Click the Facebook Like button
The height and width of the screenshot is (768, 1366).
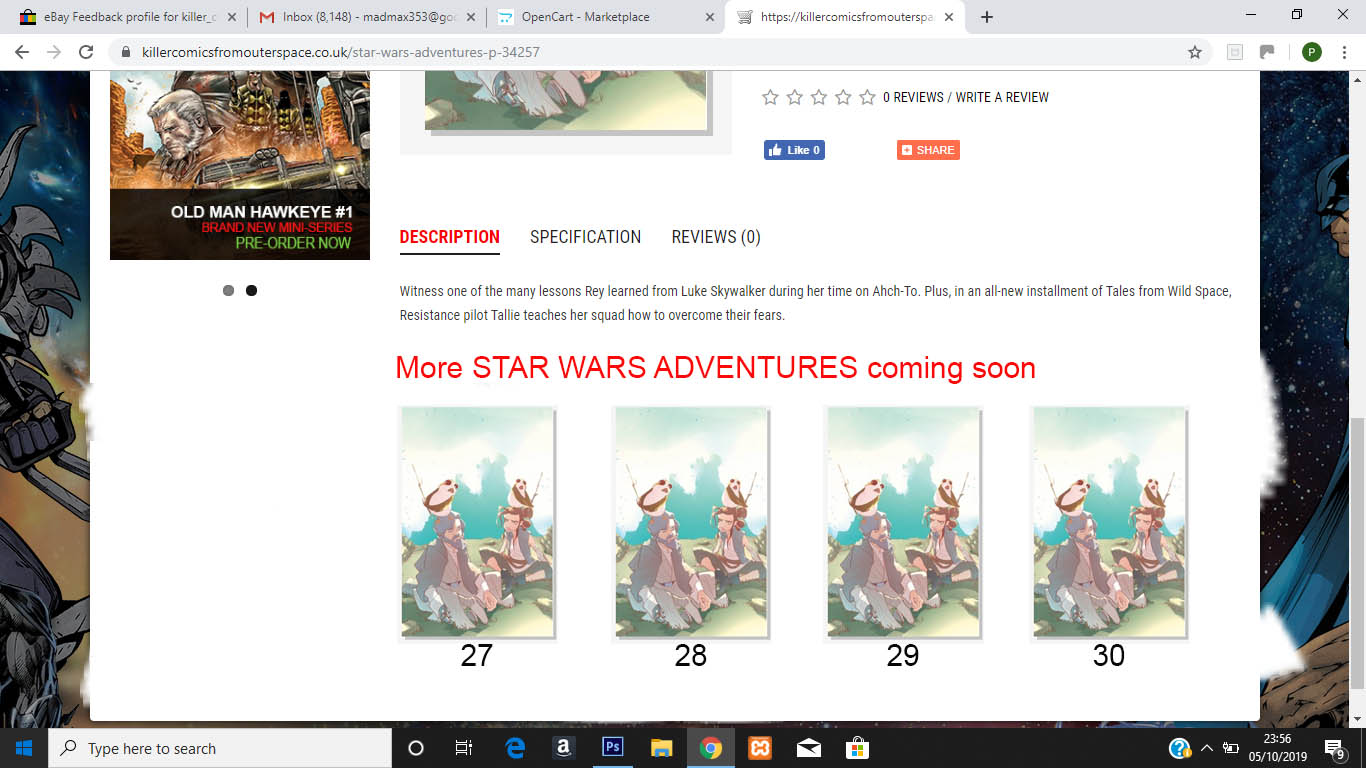[x=794, y=150]
